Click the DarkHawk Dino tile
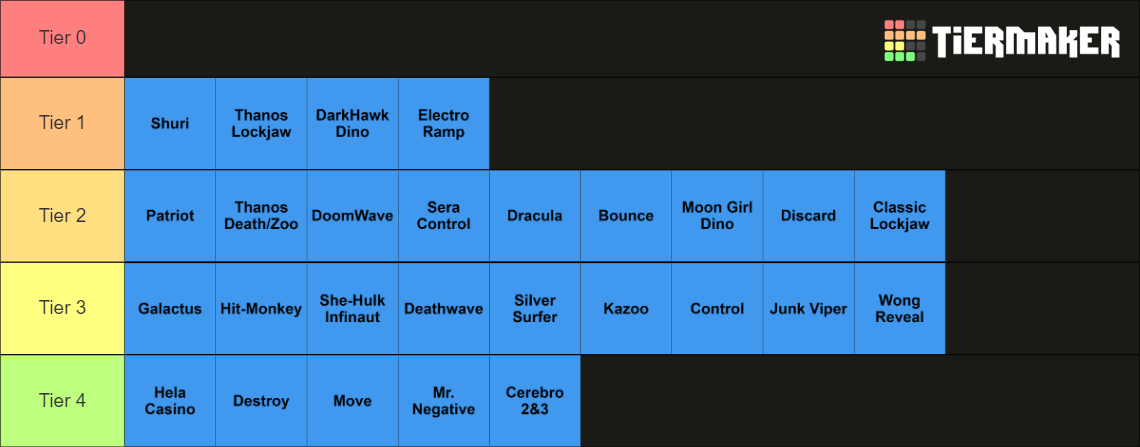1140x447 pixels. (x=352, y=124)
